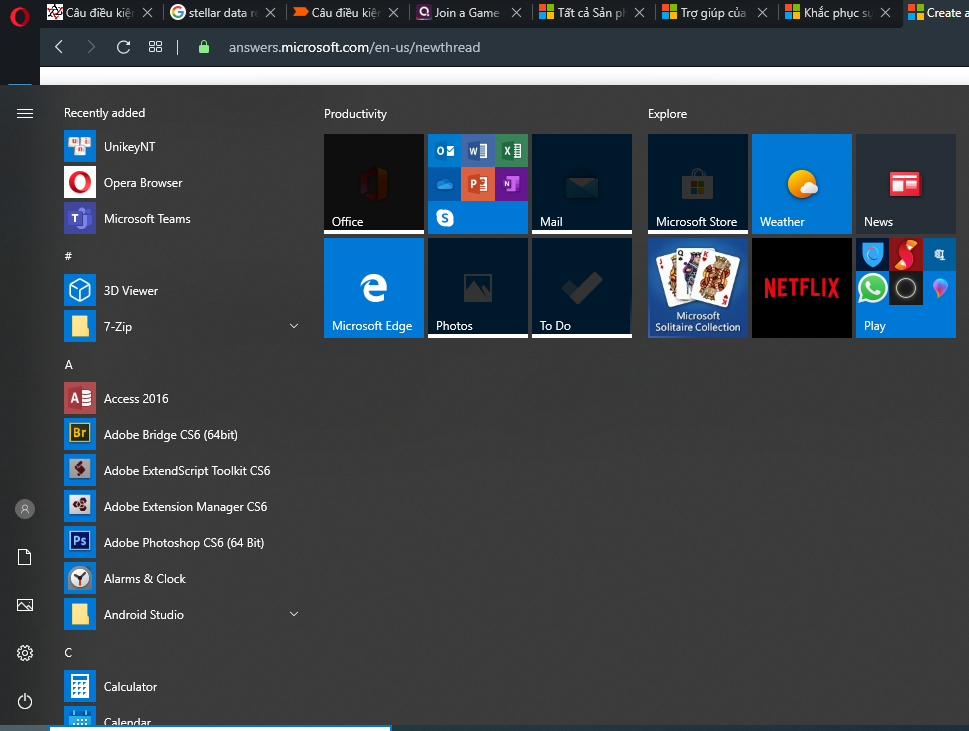Open the News tile

click(905, 184)
